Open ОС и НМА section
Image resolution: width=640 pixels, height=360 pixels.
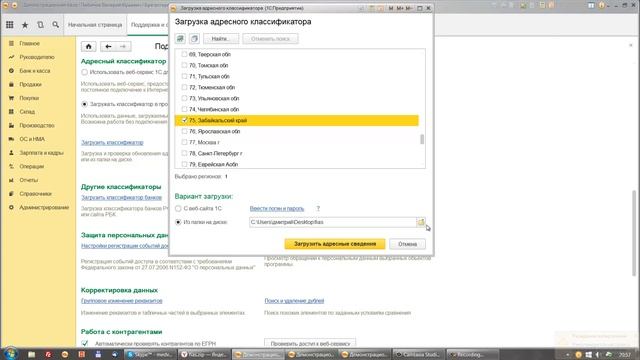[x=32, y=139]
